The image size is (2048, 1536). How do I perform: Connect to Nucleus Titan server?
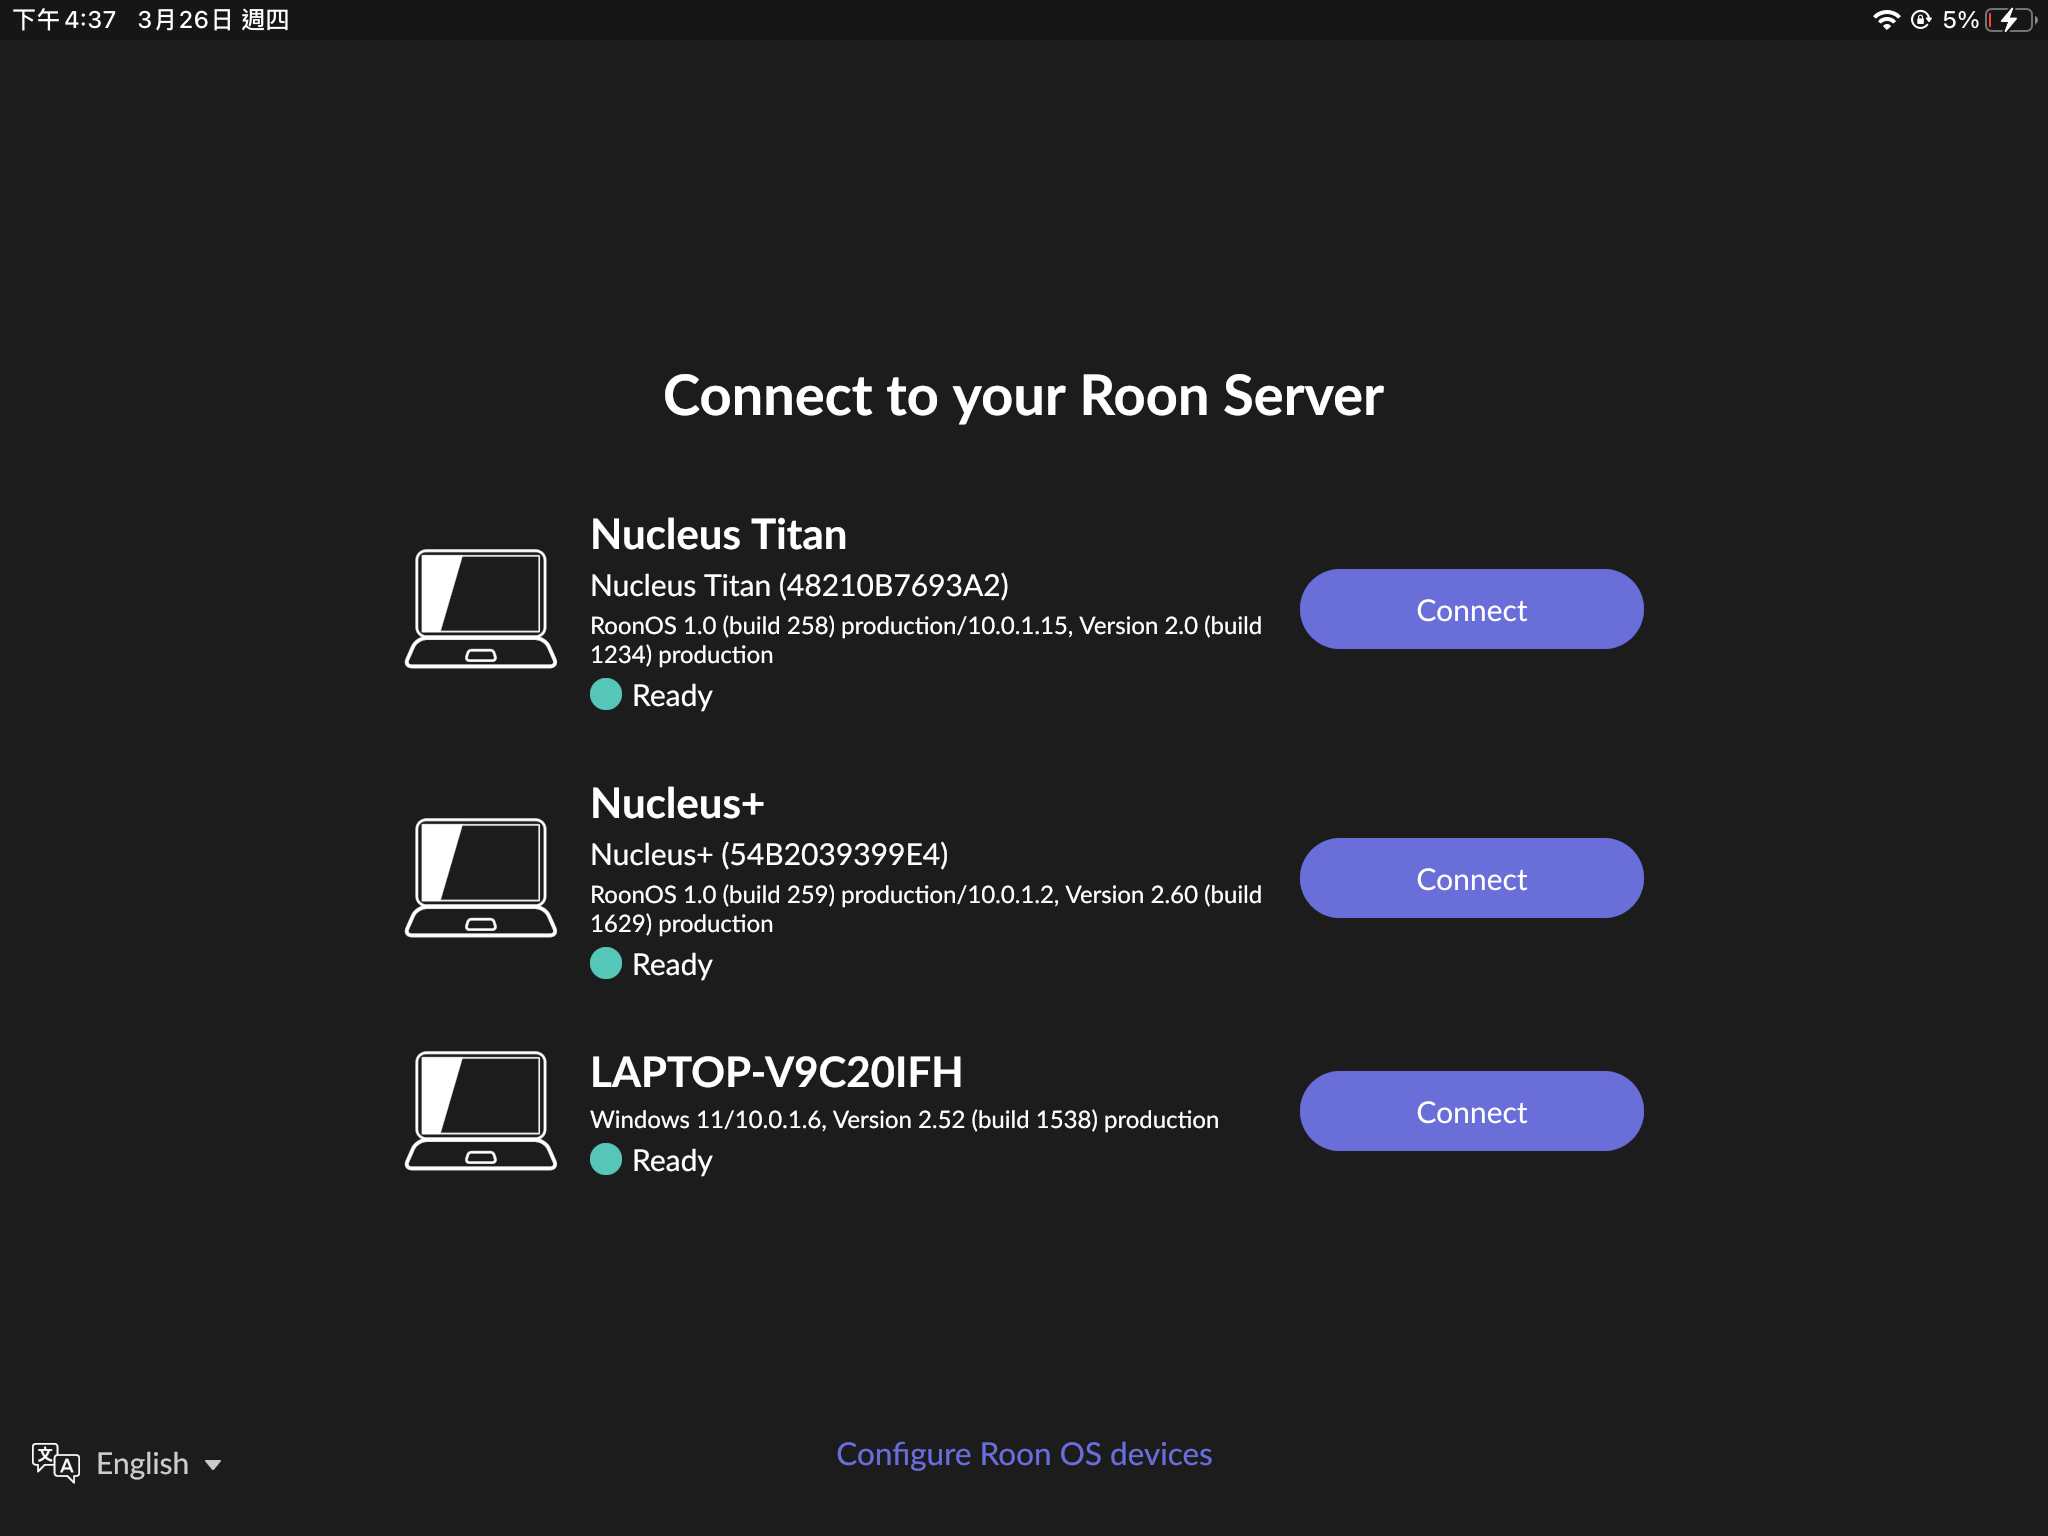click(x=1471, y=609)
